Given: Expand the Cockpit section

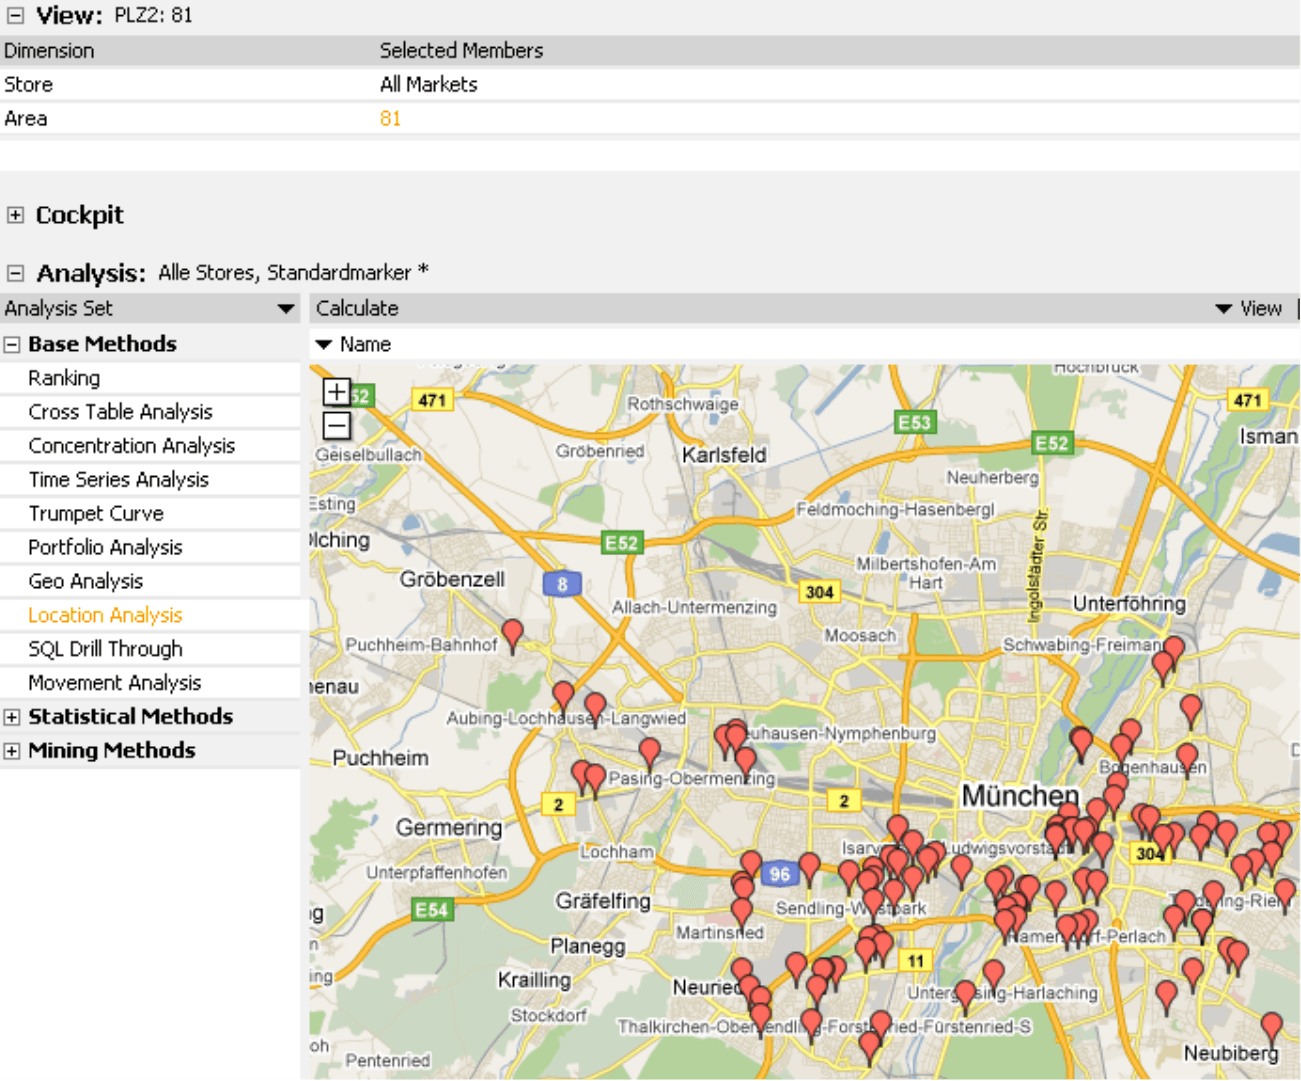Looking at the screenshot, I should coord(15,215).
